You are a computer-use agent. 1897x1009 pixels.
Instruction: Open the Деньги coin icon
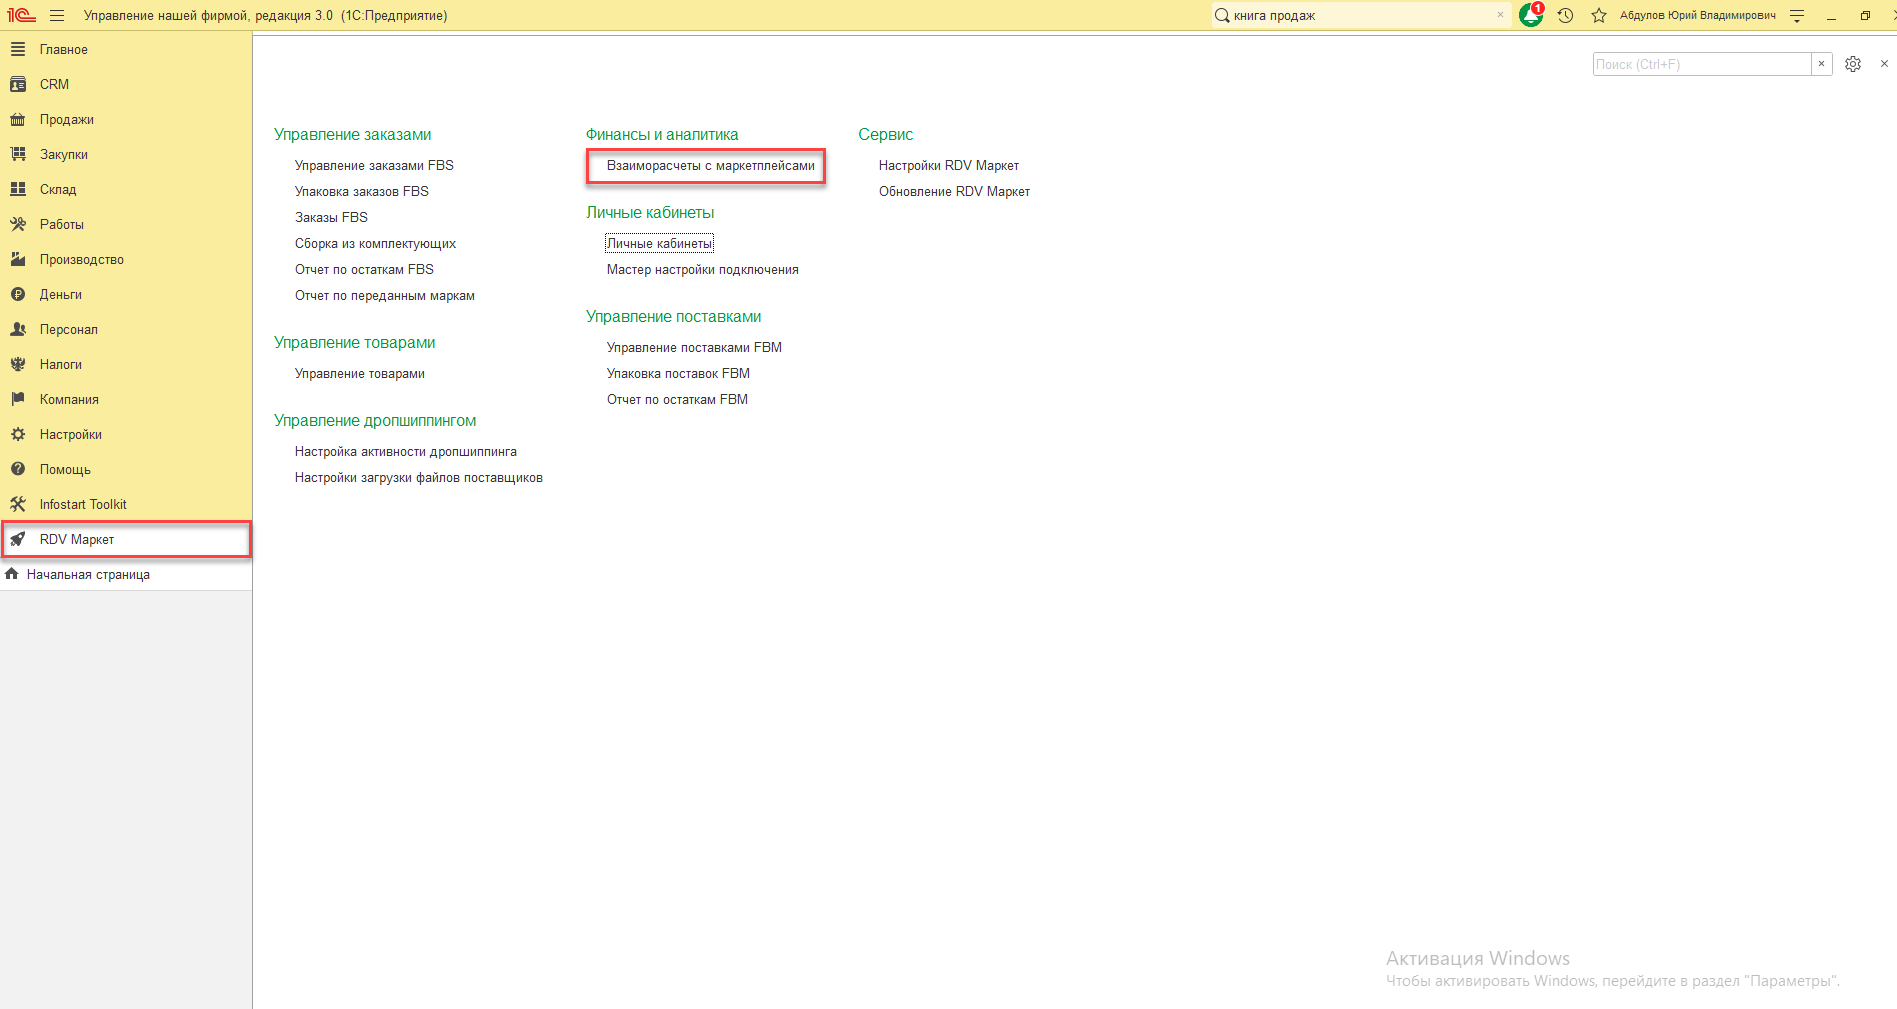18,294
